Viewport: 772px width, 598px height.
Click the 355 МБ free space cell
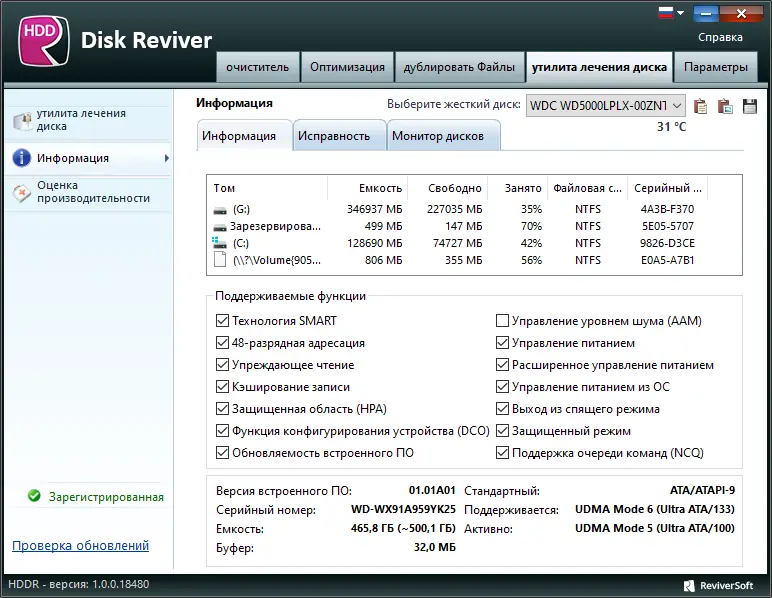click(x=464, y=260)
